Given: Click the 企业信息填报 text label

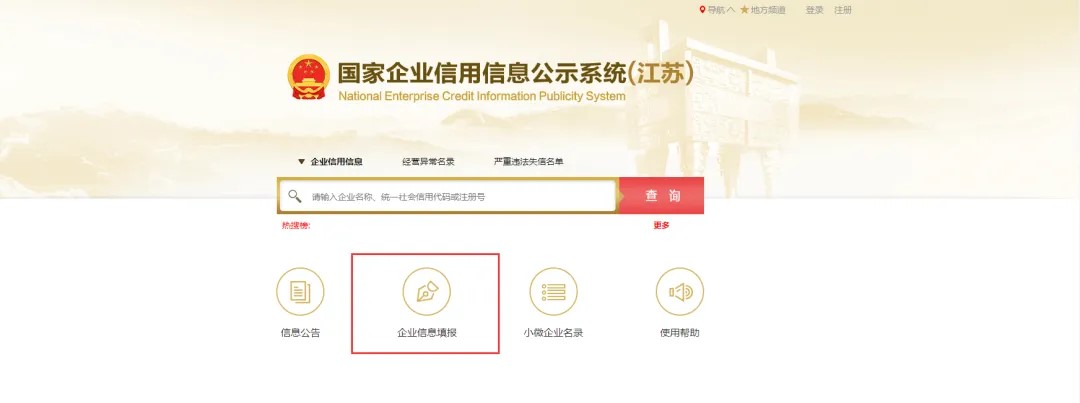Looking at the screenshot, I should pyautogui.click(x=427, y=333).
